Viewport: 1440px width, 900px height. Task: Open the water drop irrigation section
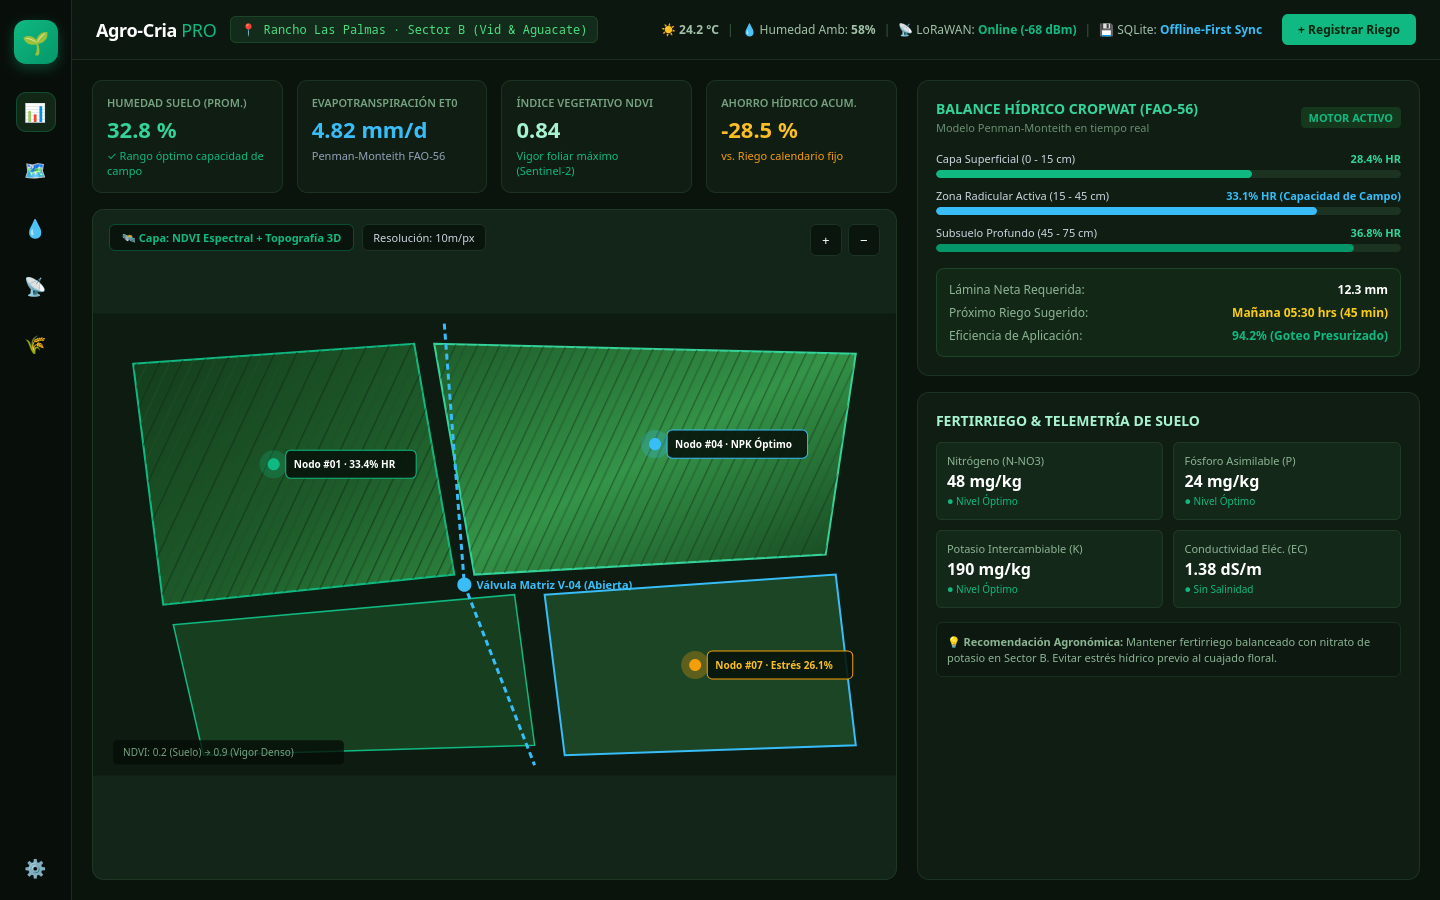coord(36,229)
